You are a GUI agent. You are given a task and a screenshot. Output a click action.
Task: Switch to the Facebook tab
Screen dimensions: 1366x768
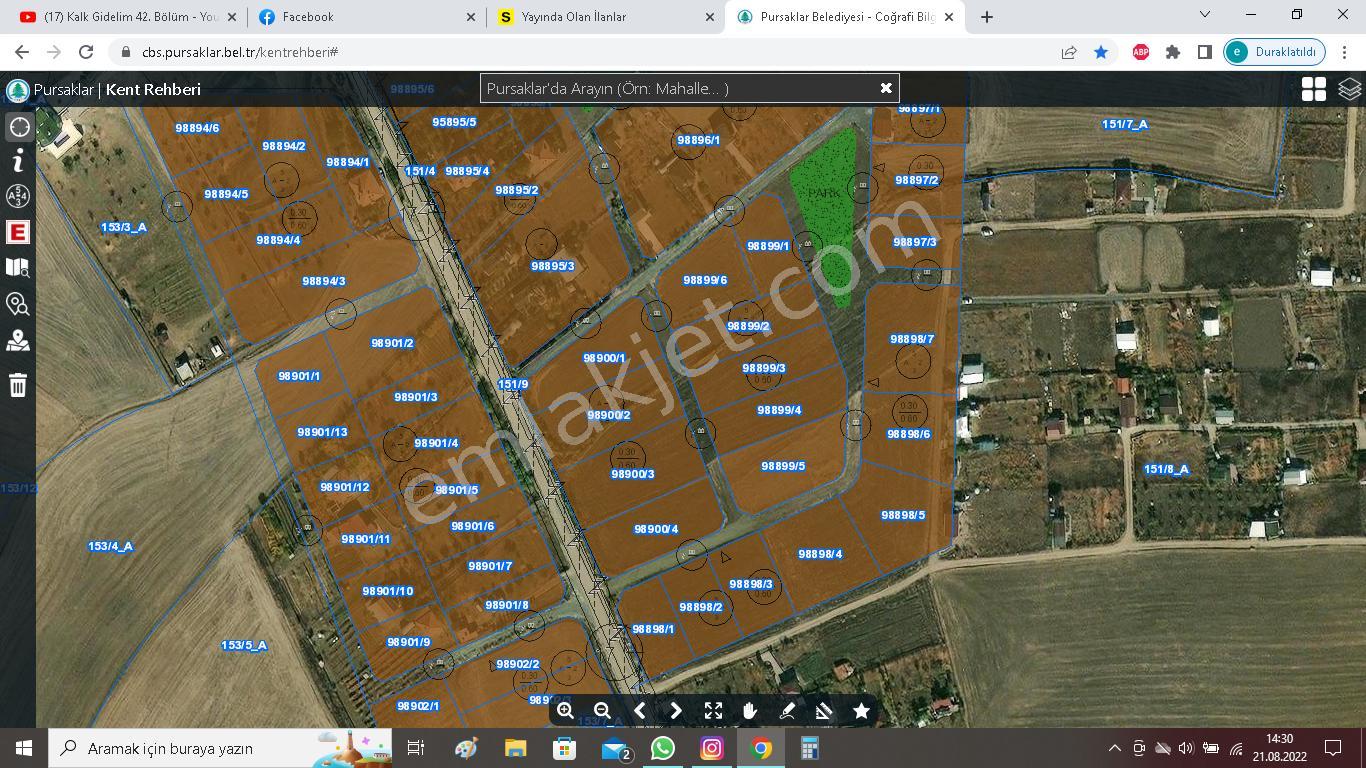(x=367, y=17)
